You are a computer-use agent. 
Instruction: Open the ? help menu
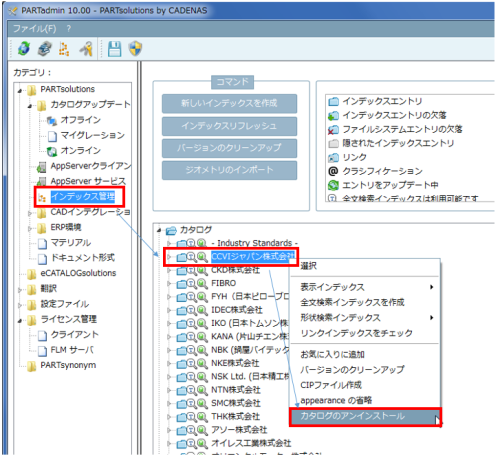pyautogui.click(x=69, y=29)
